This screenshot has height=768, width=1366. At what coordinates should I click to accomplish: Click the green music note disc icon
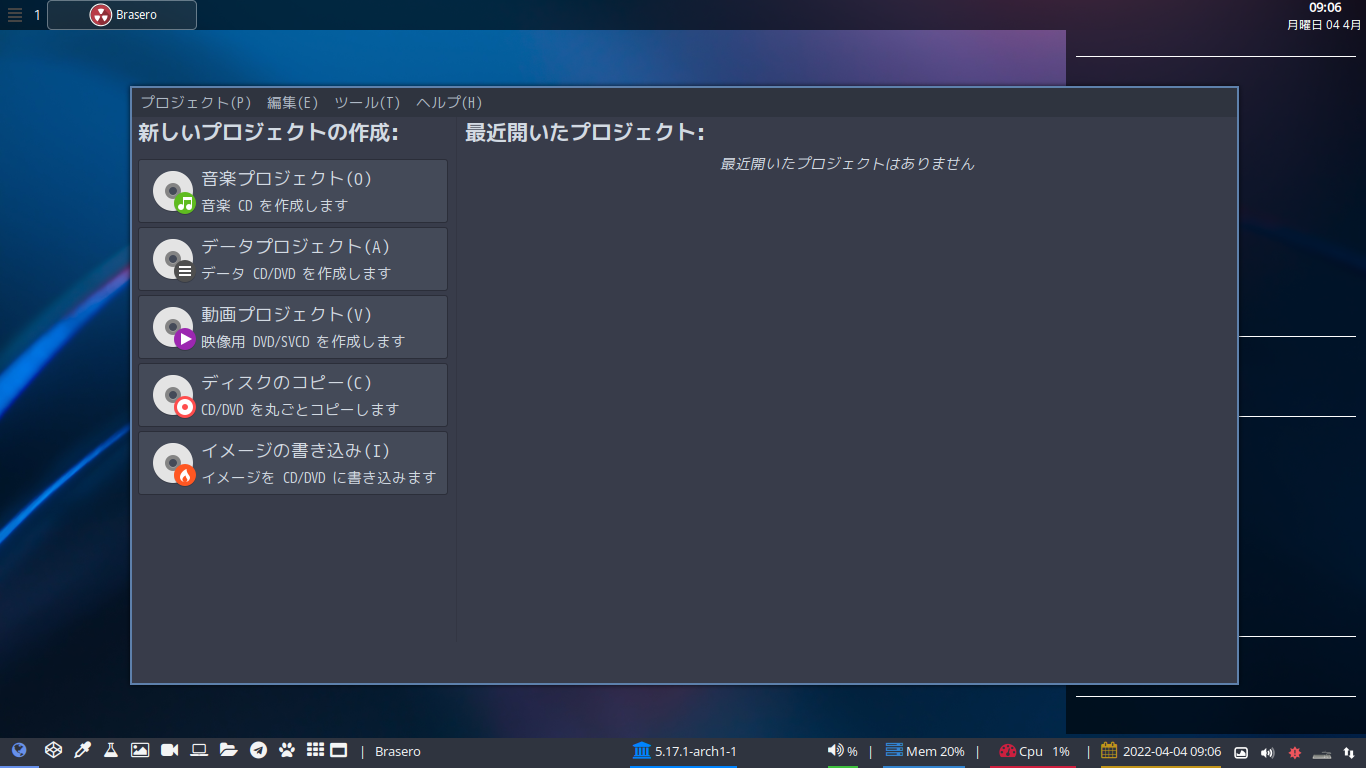pyautogui.click(x=171, y=191)
